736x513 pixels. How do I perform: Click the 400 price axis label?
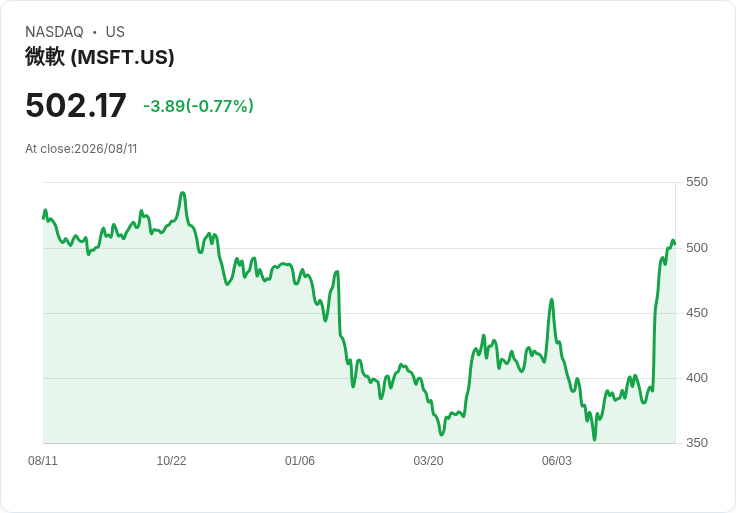click(697, 377)
